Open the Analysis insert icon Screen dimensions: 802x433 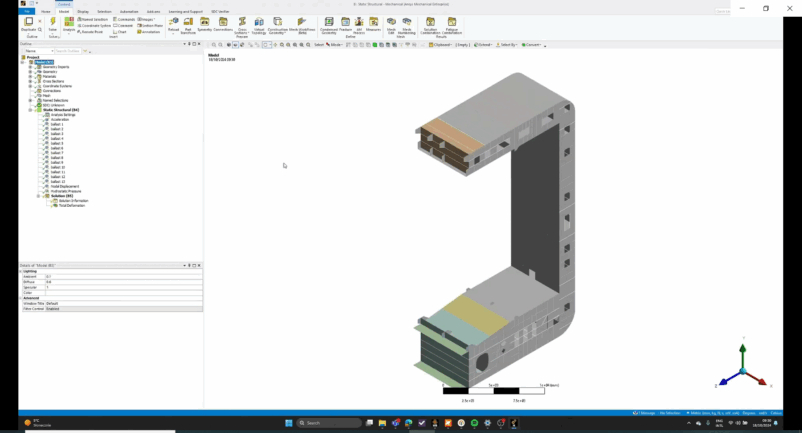click(x=69, y=21)
